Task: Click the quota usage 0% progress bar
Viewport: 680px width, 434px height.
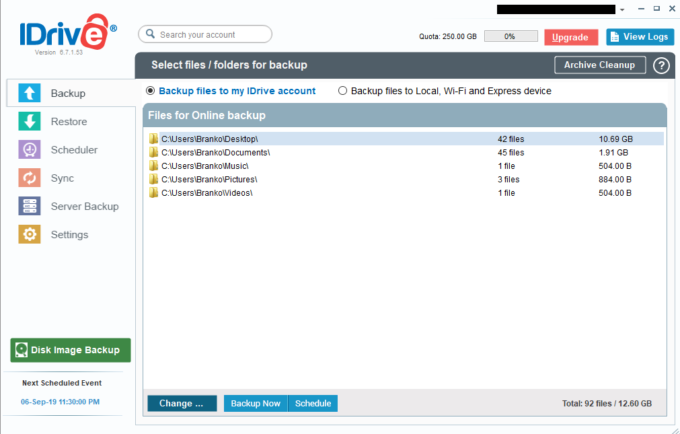Action: pos(511,36)
